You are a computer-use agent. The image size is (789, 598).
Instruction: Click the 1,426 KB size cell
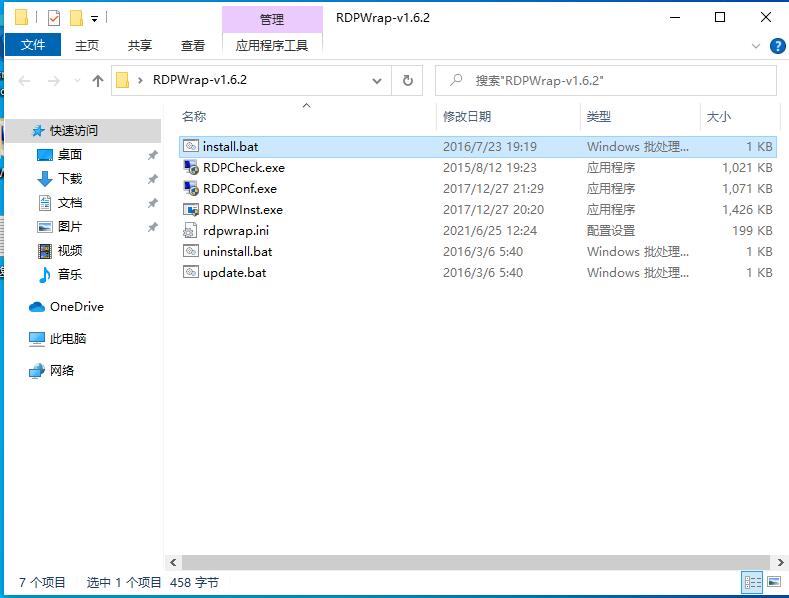[x=747, y=209]
